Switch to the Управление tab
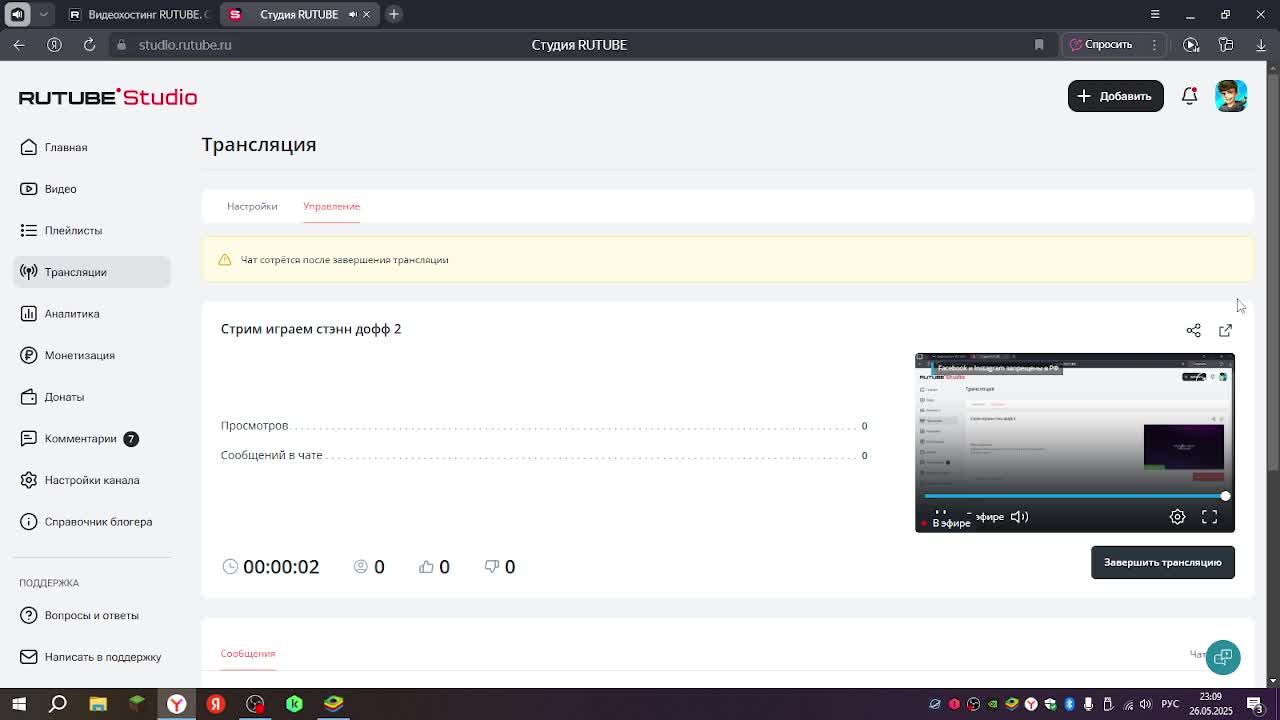 (x=331, y=206)
